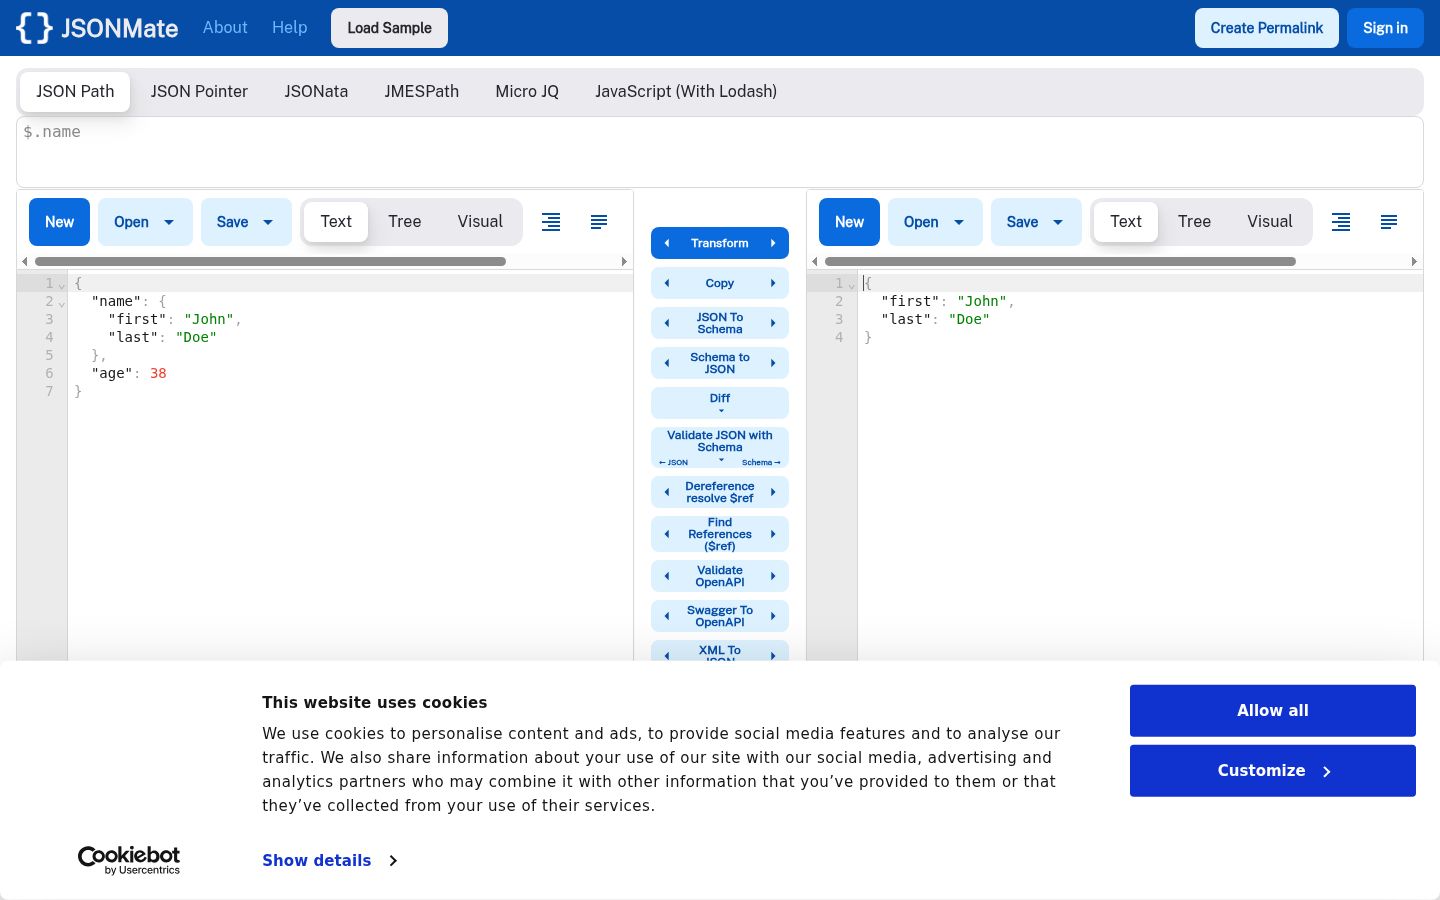Click the left editor's horizontal scrollbar

point(270,262)
